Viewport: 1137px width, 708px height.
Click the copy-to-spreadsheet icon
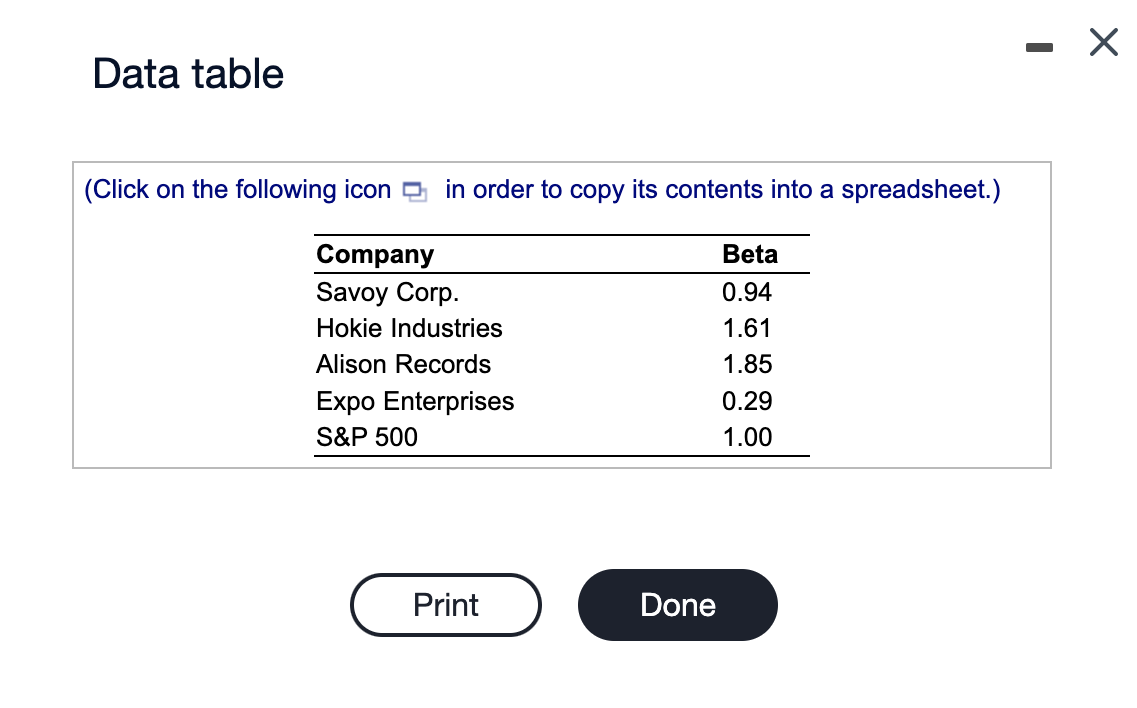click(x=414, y=191)
